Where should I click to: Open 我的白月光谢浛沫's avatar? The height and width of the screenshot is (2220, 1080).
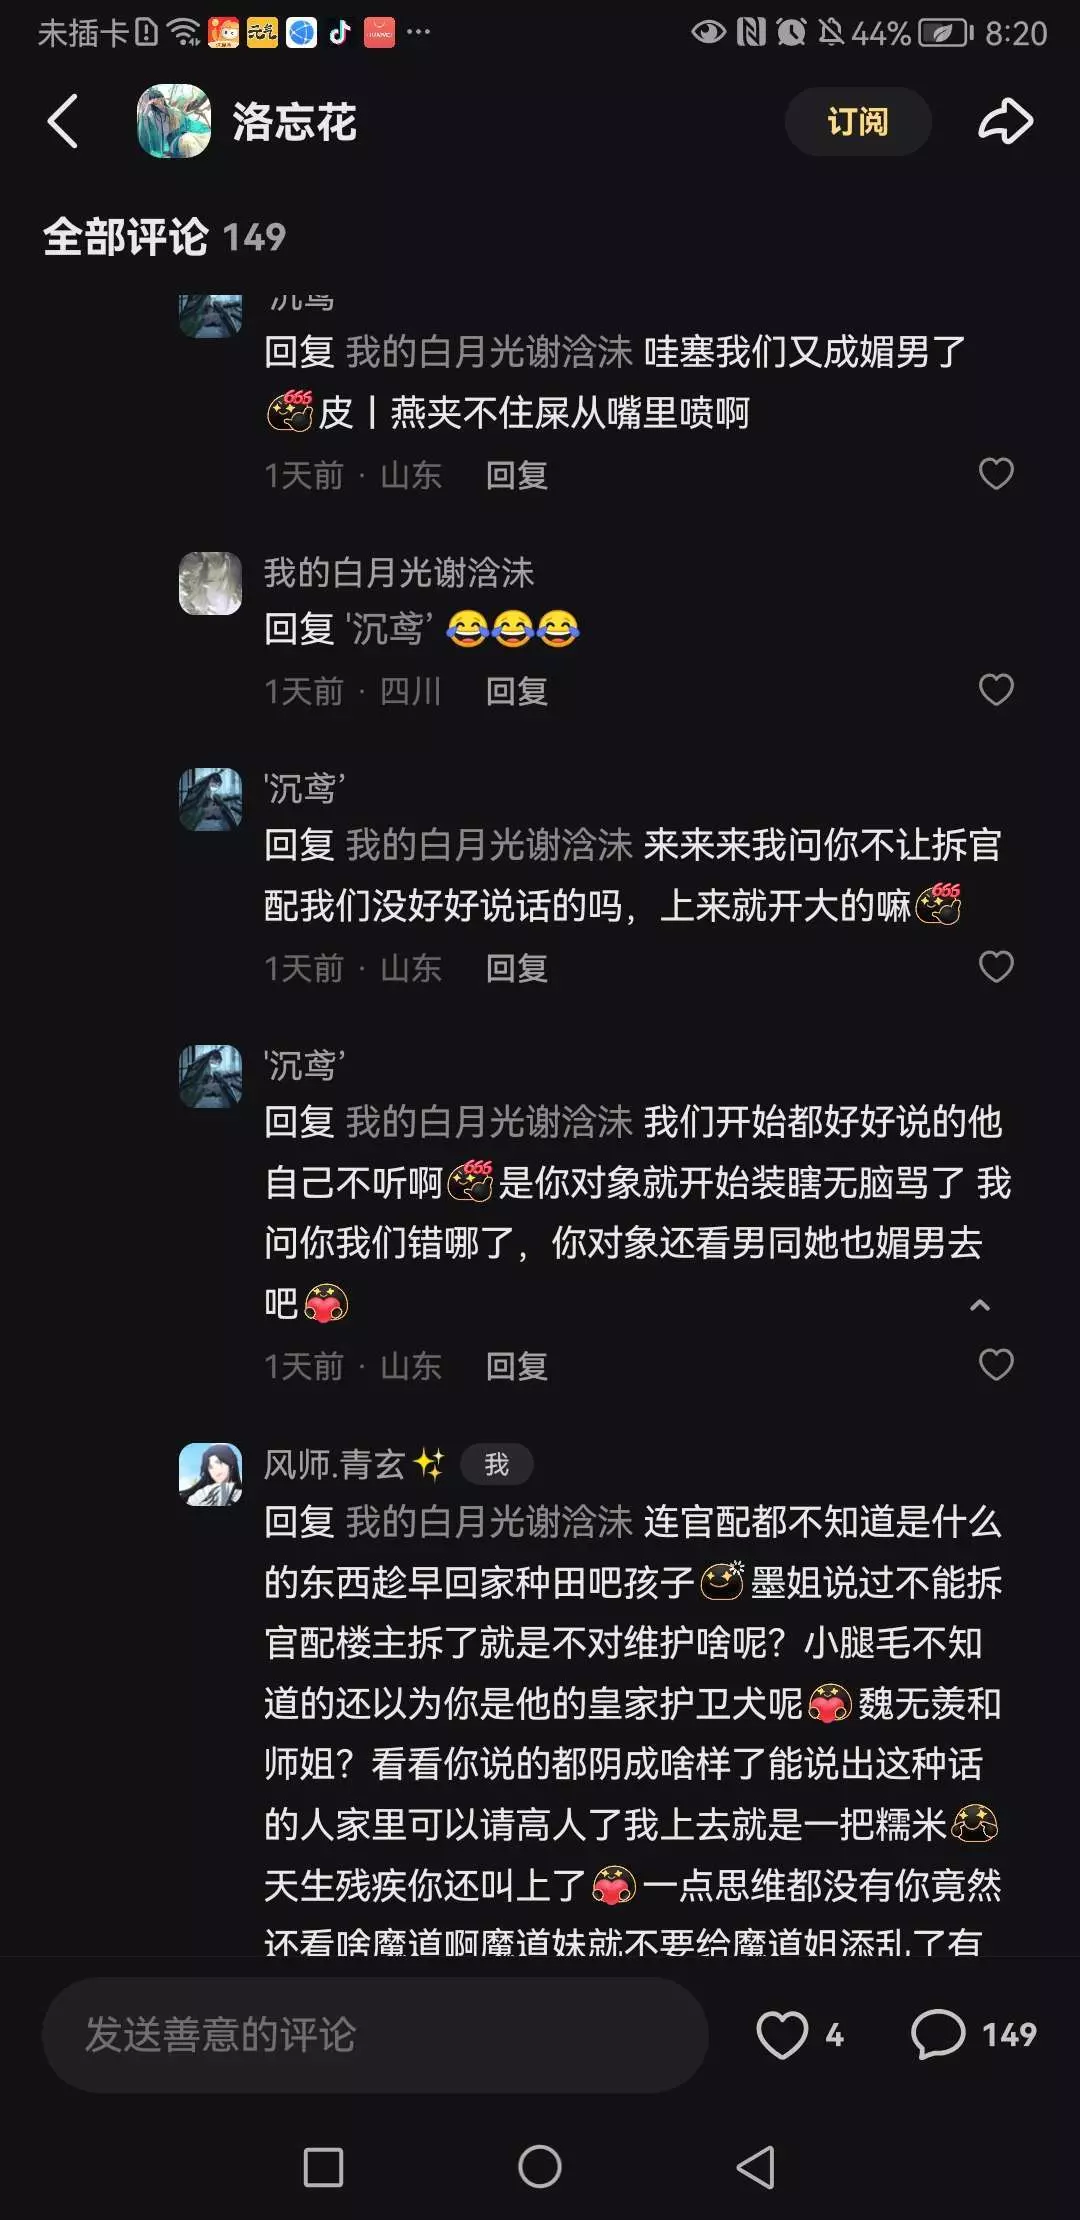(x=210, y=583)
